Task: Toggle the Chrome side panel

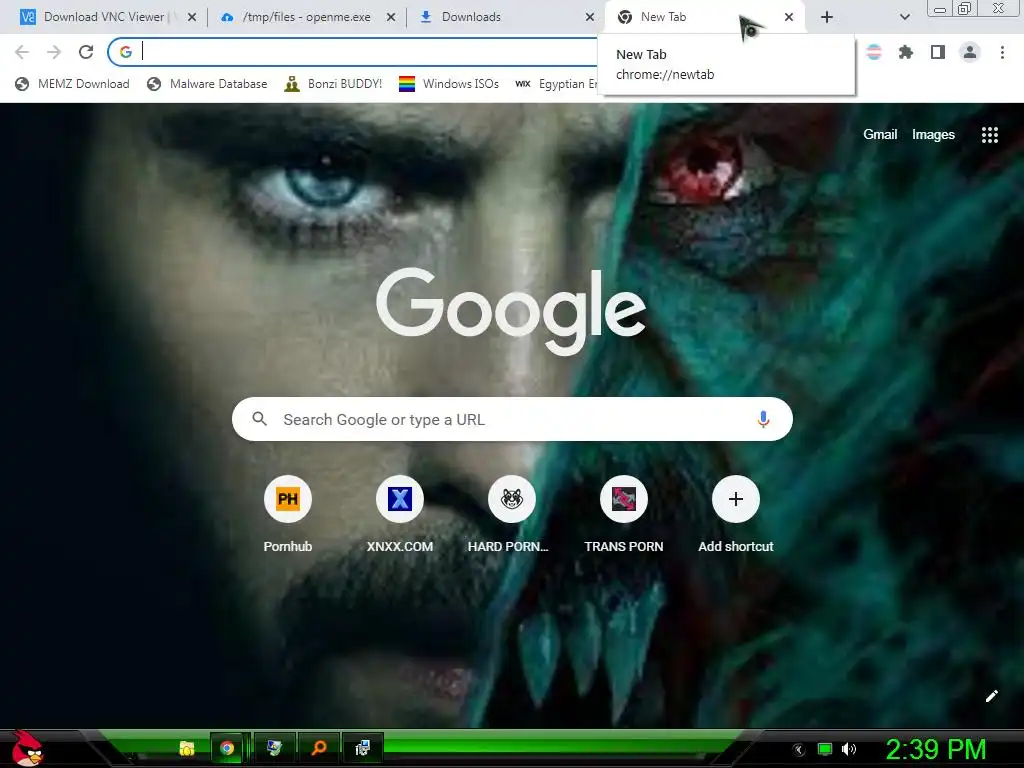Action: [x=938, y=52]
